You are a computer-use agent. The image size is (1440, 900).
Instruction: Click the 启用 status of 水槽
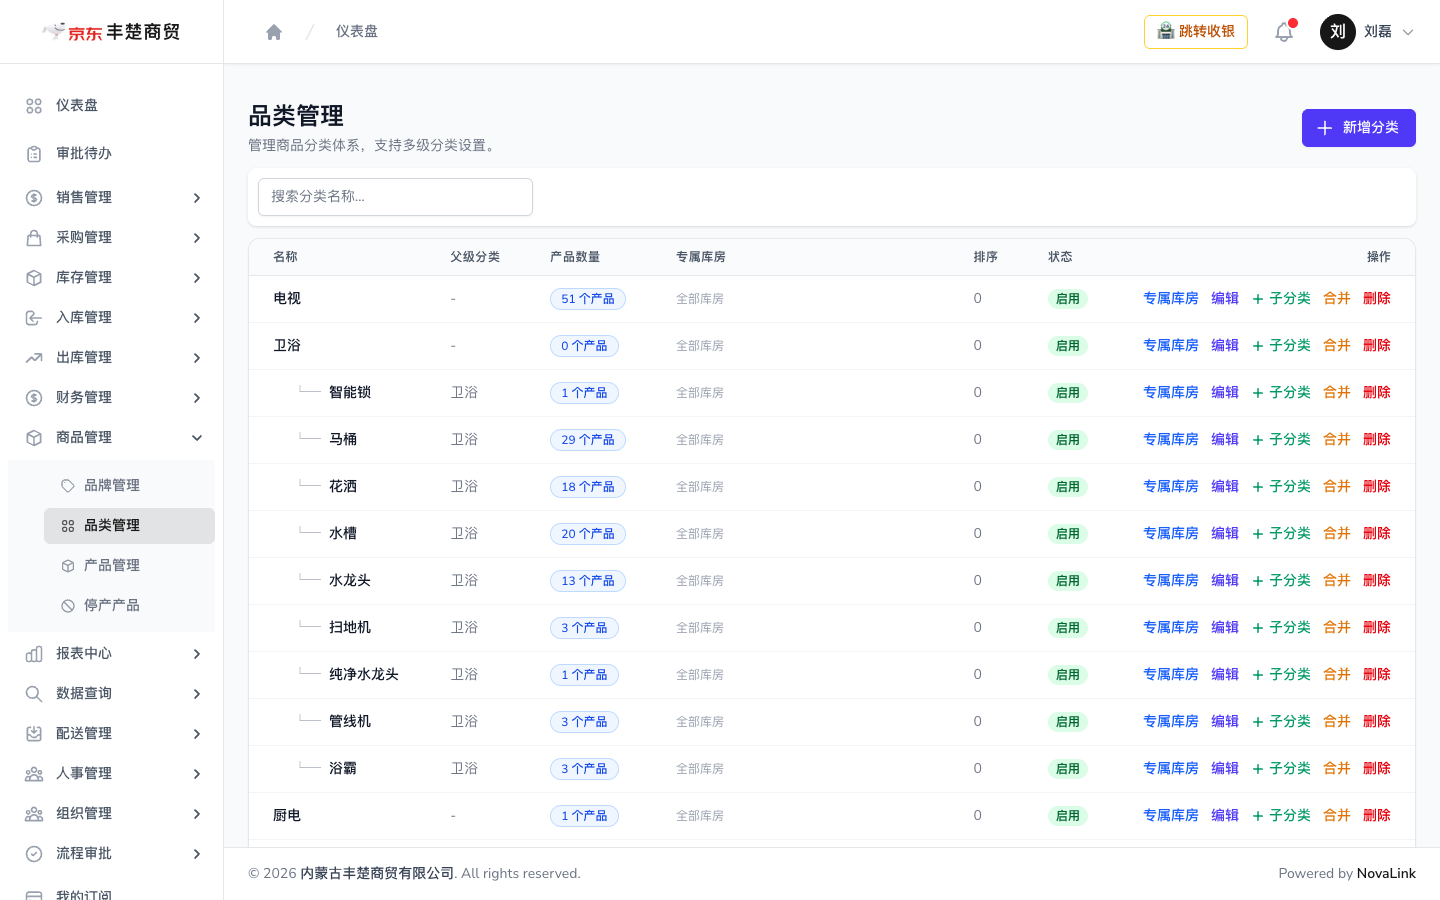1068,534
